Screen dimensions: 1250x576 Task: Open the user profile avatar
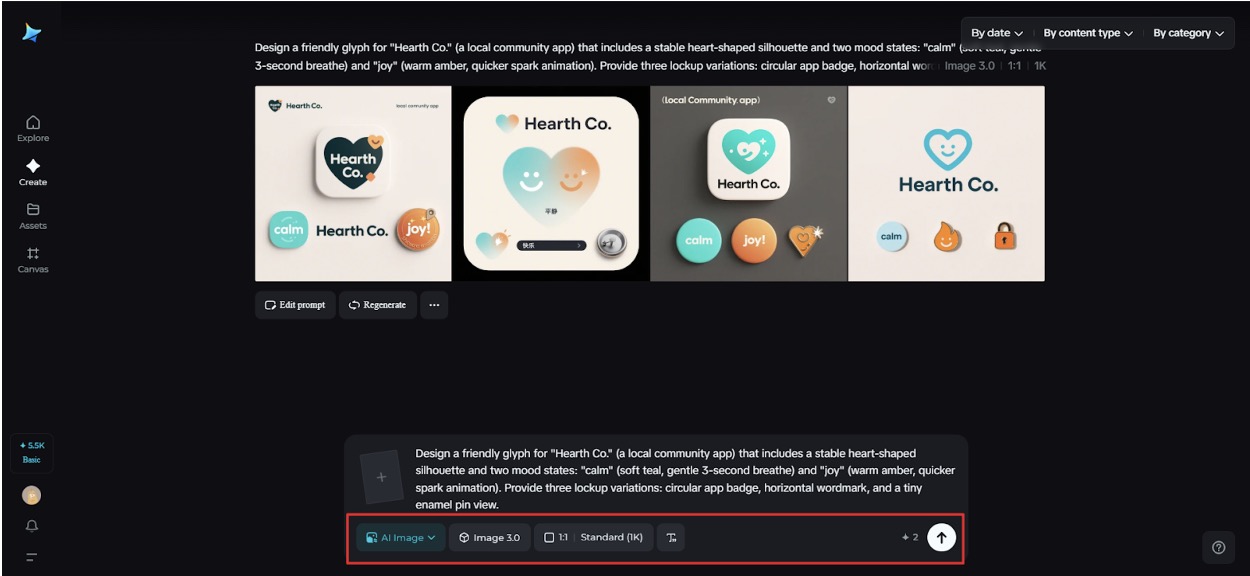click(x=32, y=495)
